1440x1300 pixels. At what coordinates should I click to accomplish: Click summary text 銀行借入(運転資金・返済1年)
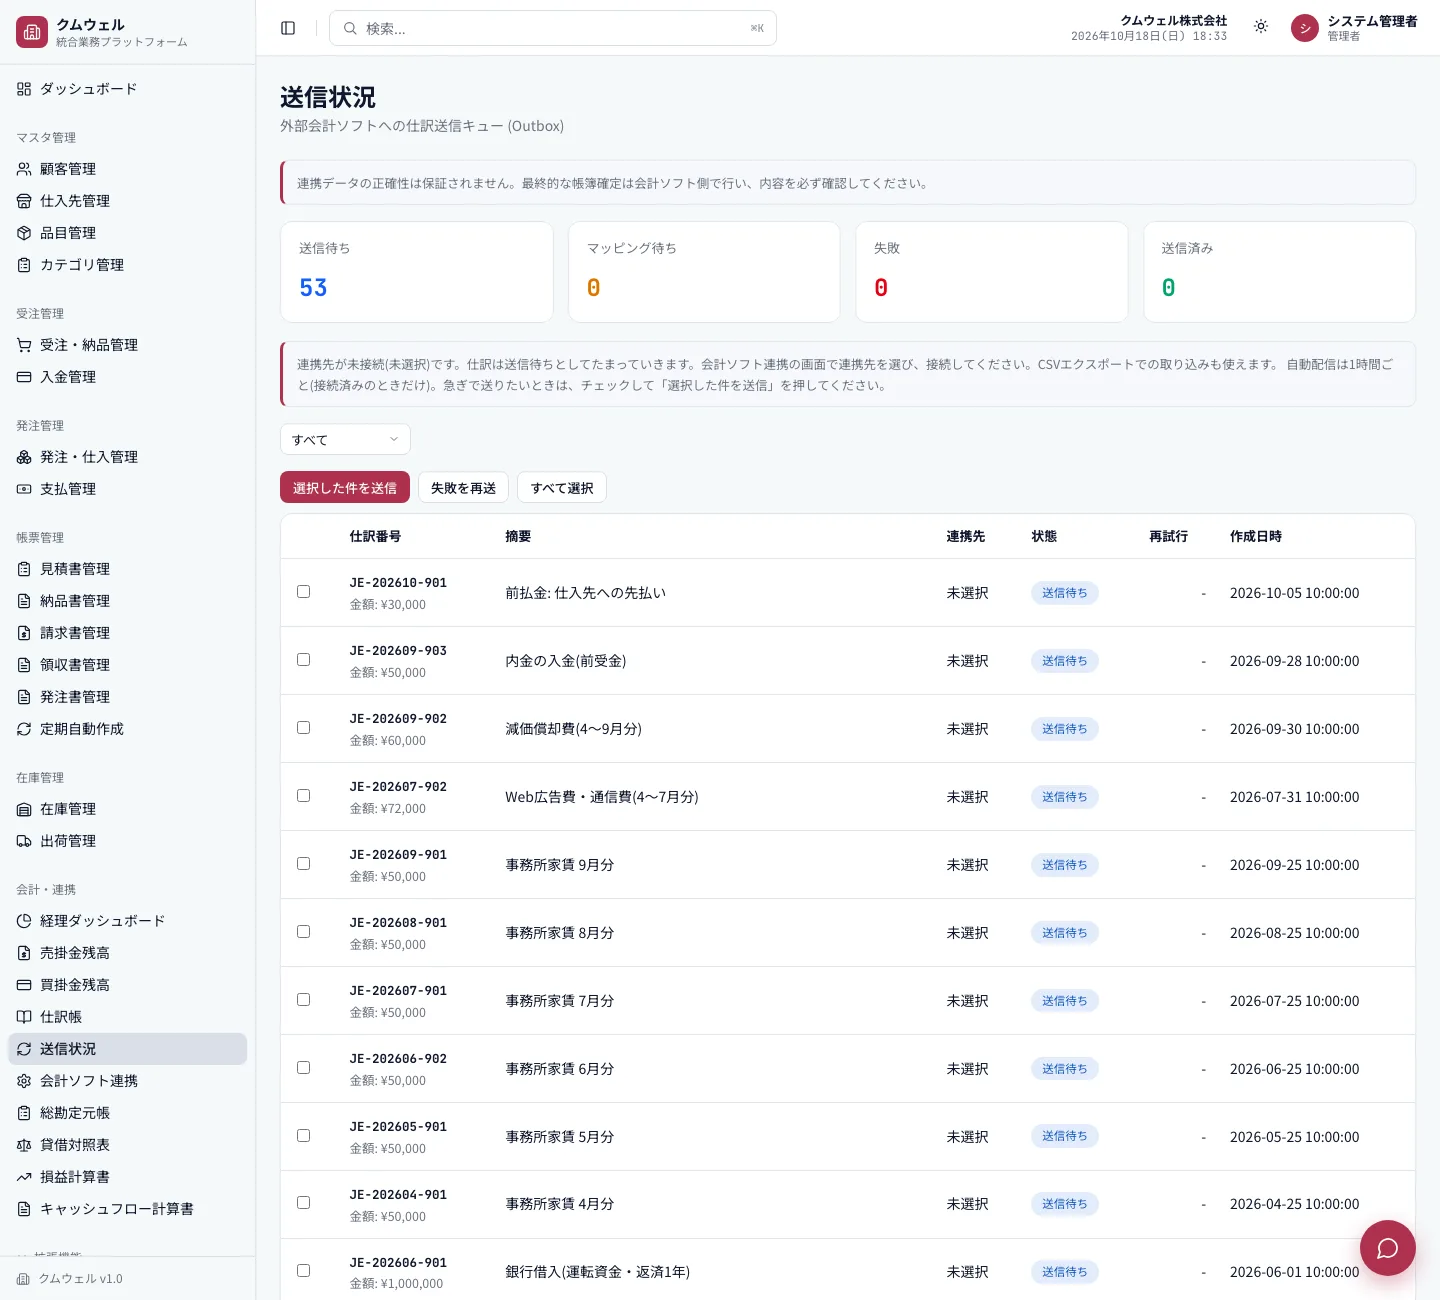(598, 1272)
